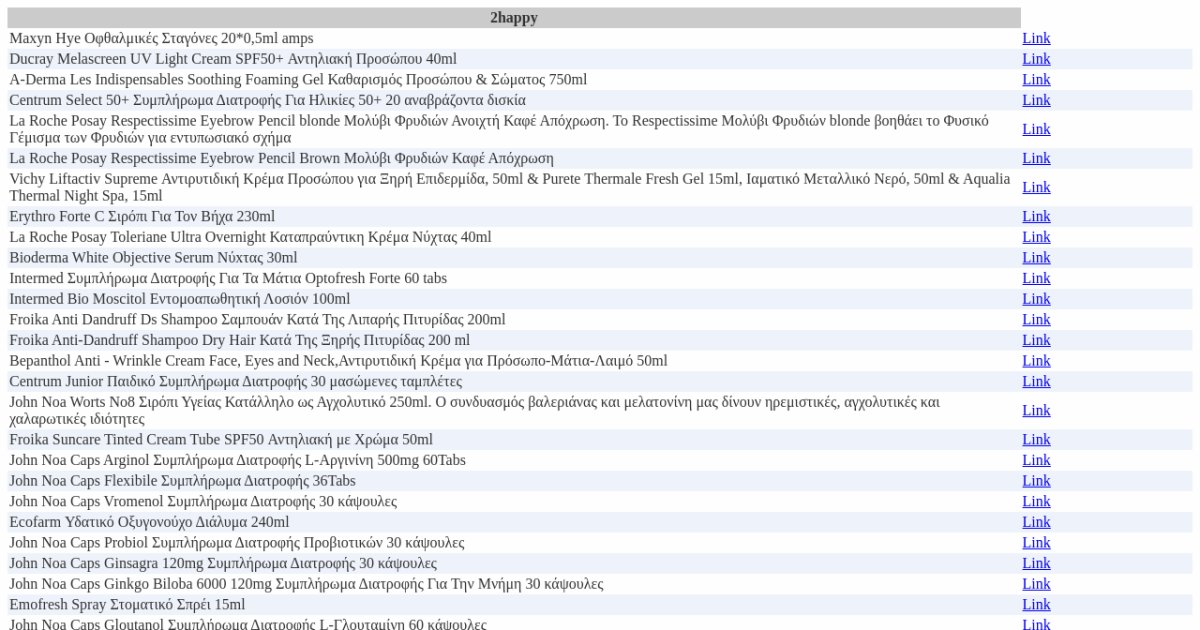The height and width of the screenshot is (630, 1200).
Task: Click the Emofresh Spray product name text
Action: [127, 605]
